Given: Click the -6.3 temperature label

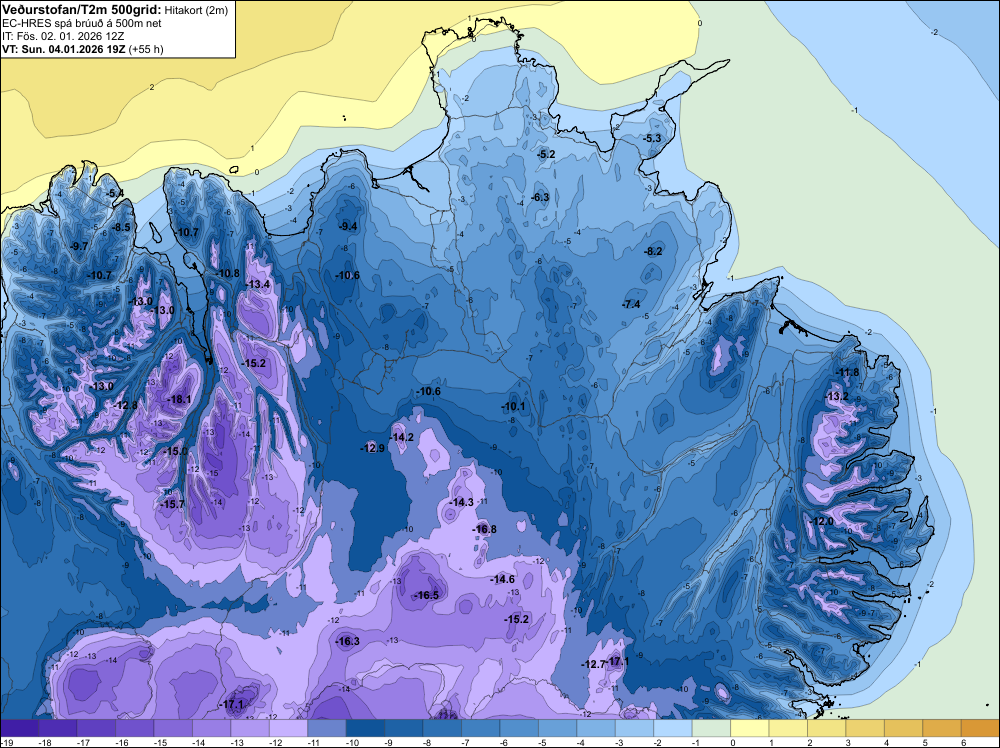Looking at the screenshot, I should click(541, 197).
